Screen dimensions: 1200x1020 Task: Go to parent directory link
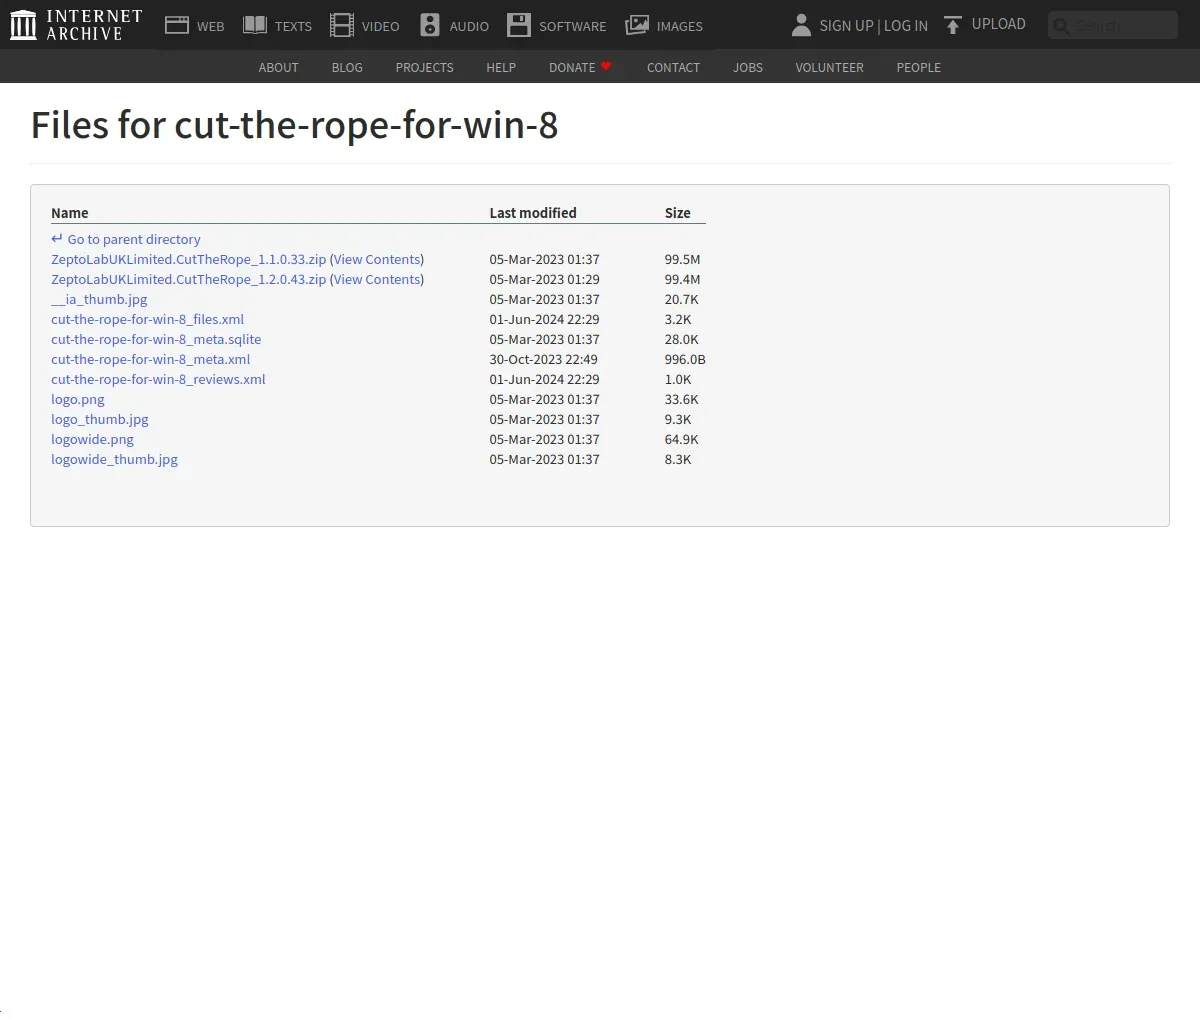pyautogui.click(x=134, y=239)
